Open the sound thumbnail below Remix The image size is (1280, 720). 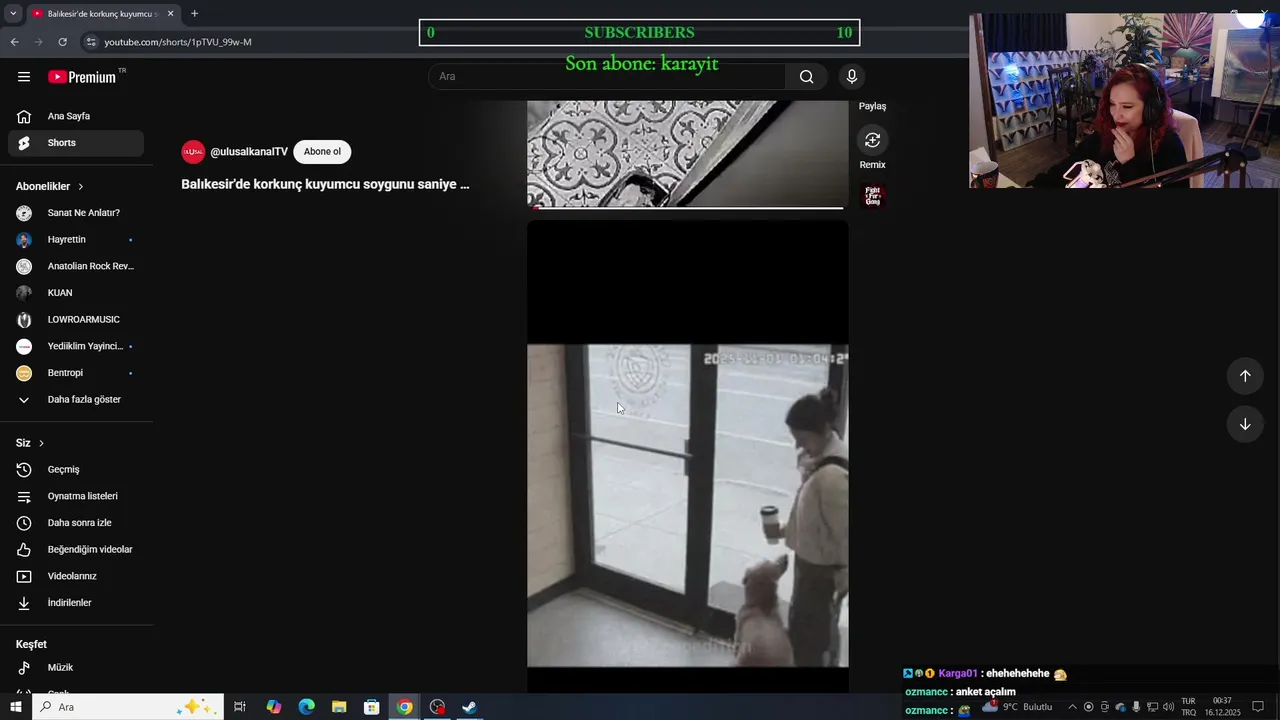(x=873, y=196)
